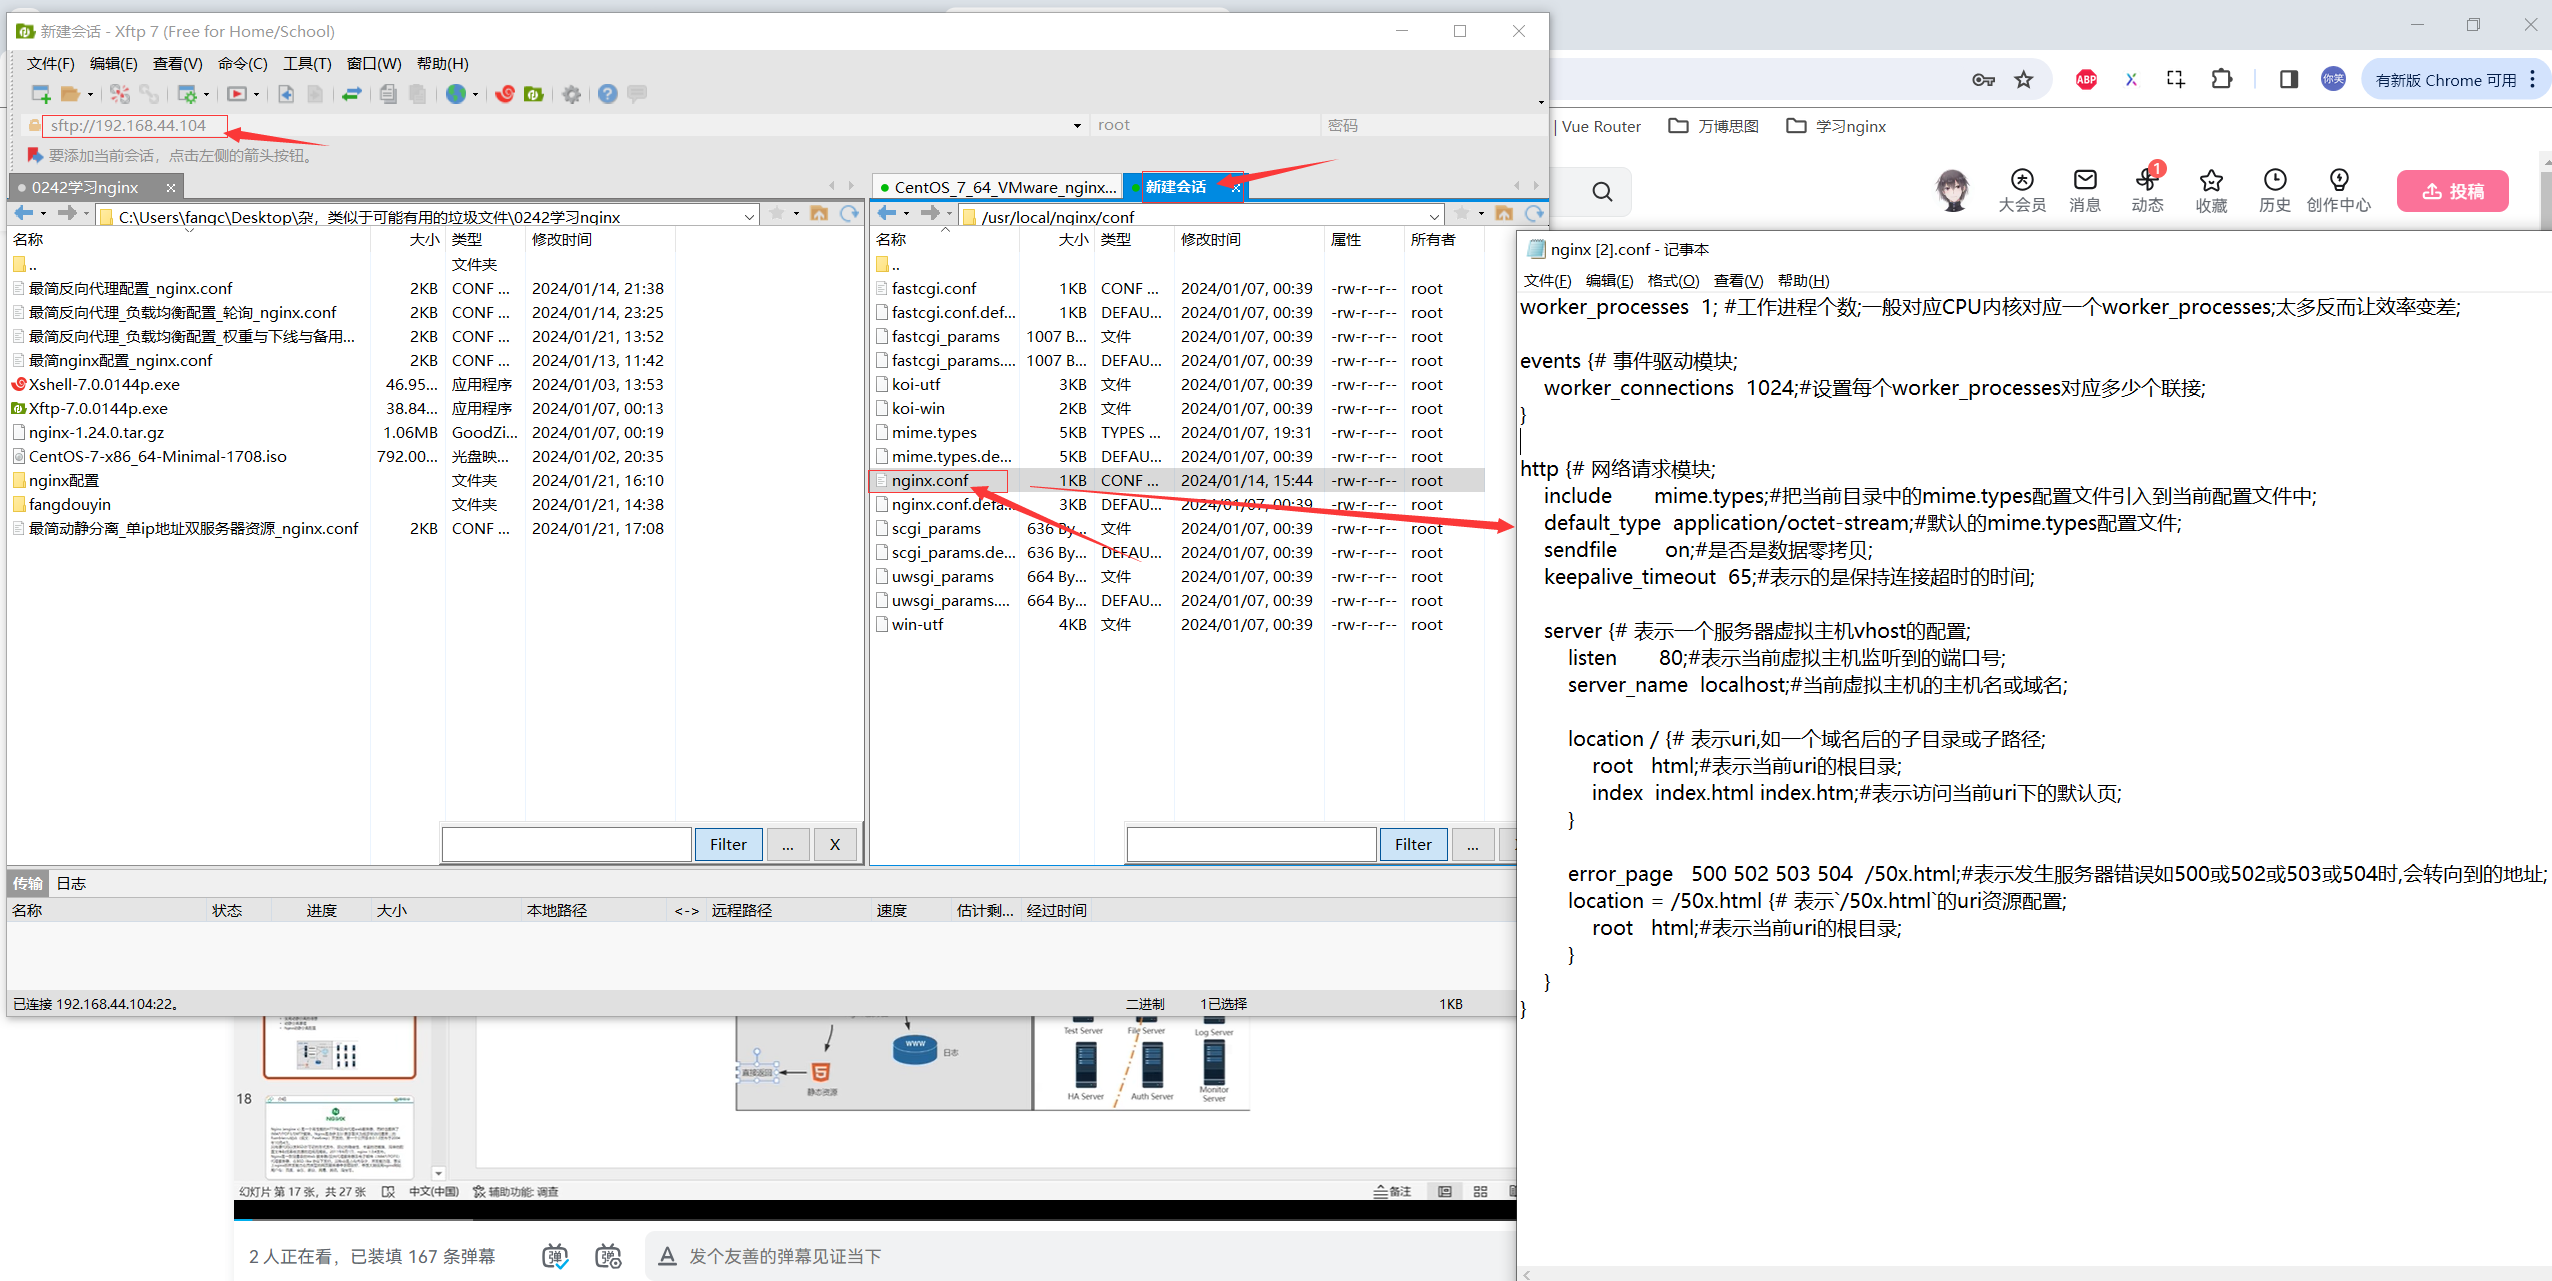Open Chrome extensions puzzle icon
2552x1281 pixels.
tap(2222, 79)
